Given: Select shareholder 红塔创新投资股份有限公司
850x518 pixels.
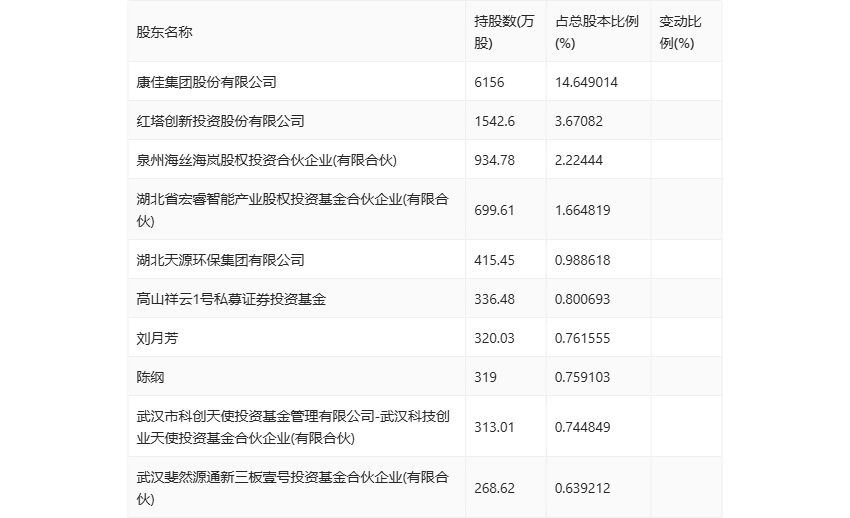Looking at the screenshot, I should click(220, 121).
